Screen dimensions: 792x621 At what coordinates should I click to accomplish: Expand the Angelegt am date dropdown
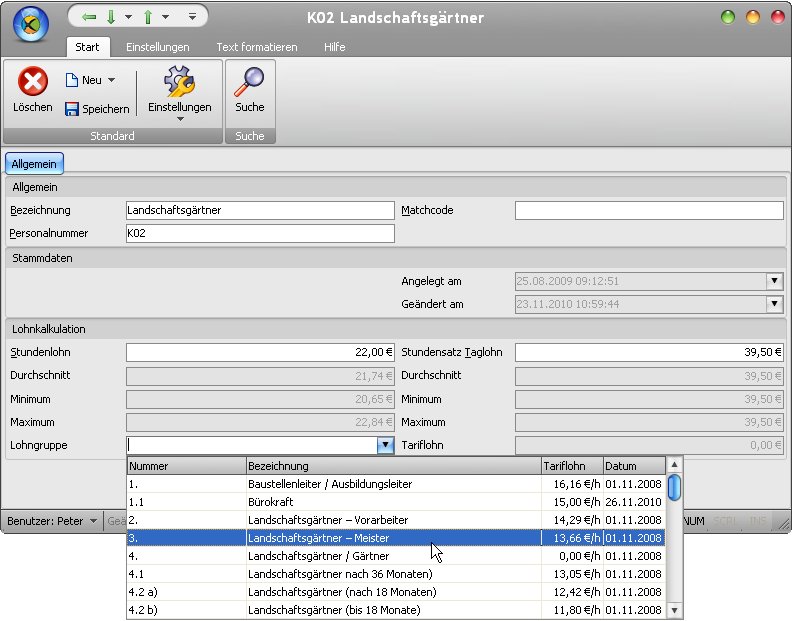point(774,281)
